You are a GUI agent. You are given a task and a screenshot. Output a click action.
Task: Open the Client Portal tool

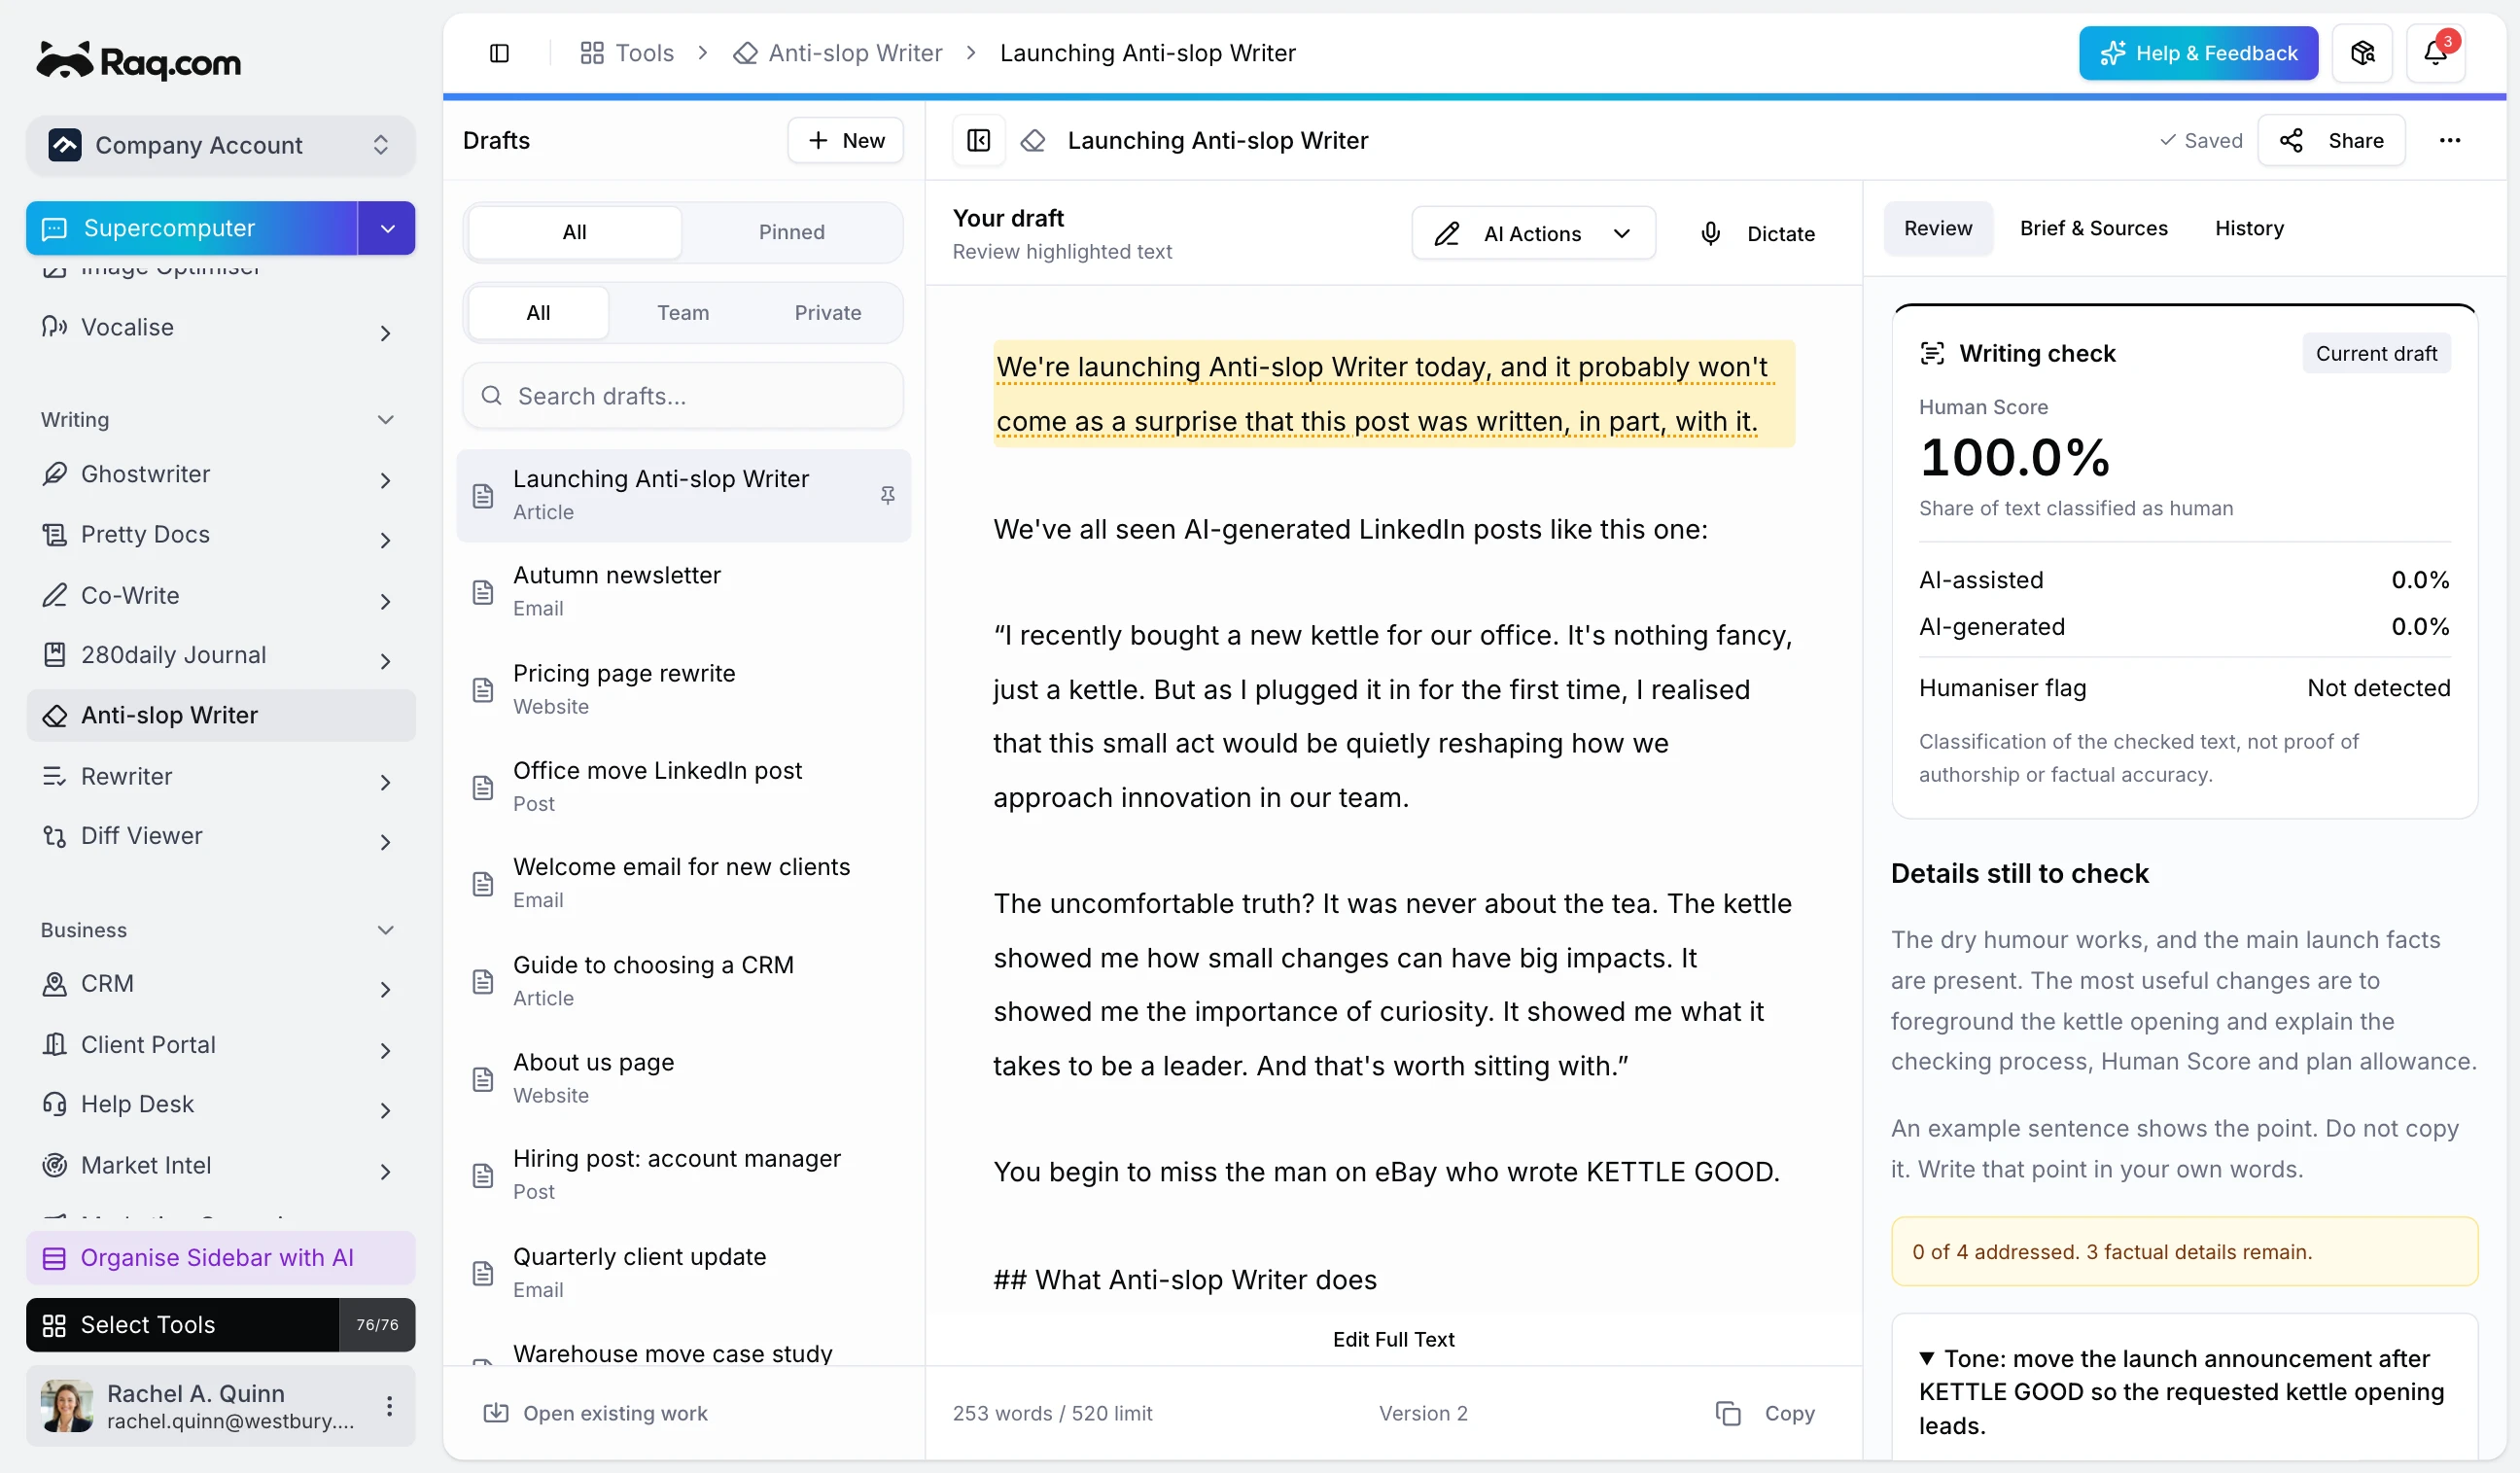220,1044
